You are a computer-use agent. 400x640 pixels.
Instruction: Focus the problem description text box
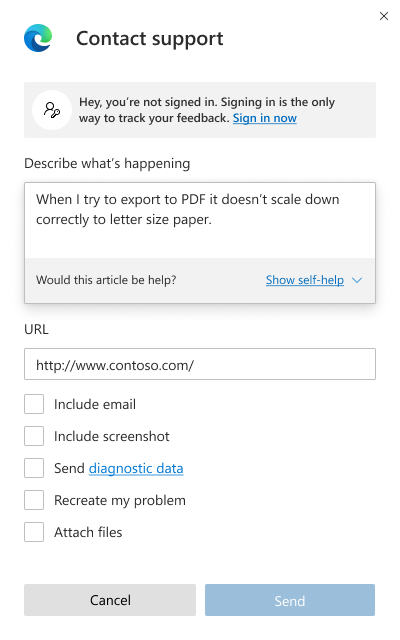pyautogui.click(x=200, y=220)
